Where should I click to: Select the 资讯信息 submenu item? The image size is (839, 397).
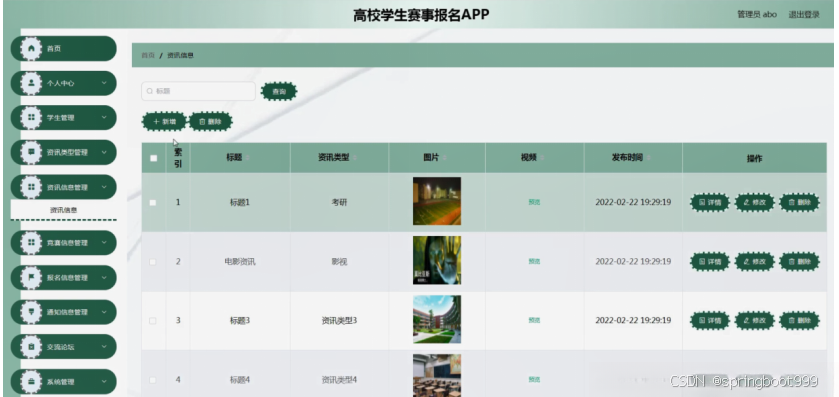click(64, 210)
